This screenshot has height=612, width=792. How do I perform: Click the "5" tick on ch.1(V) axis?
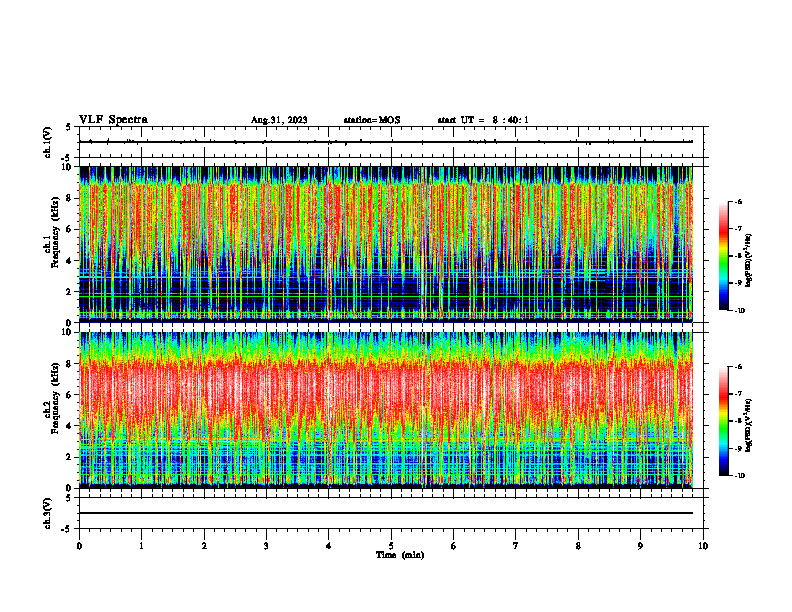coord(68,127)
